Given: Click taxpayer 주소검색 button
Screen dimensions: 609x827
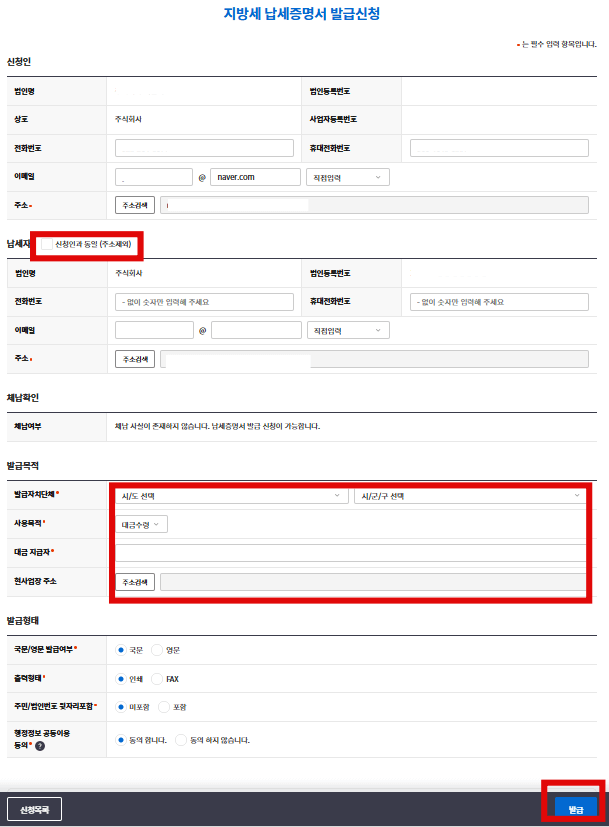Looking at the screenshot, I should [x=135, y=359].
